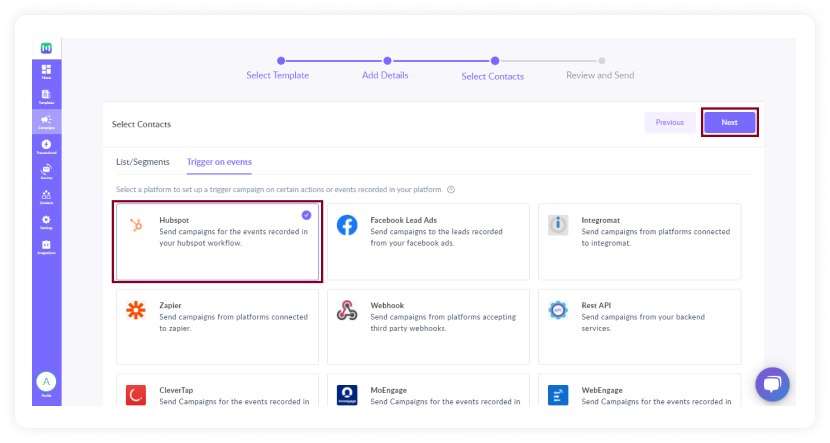Image resolution: width=830 pixels, height=443 pixels.
Task: Click the WebEngage logo icon
Action: point(558,395)
